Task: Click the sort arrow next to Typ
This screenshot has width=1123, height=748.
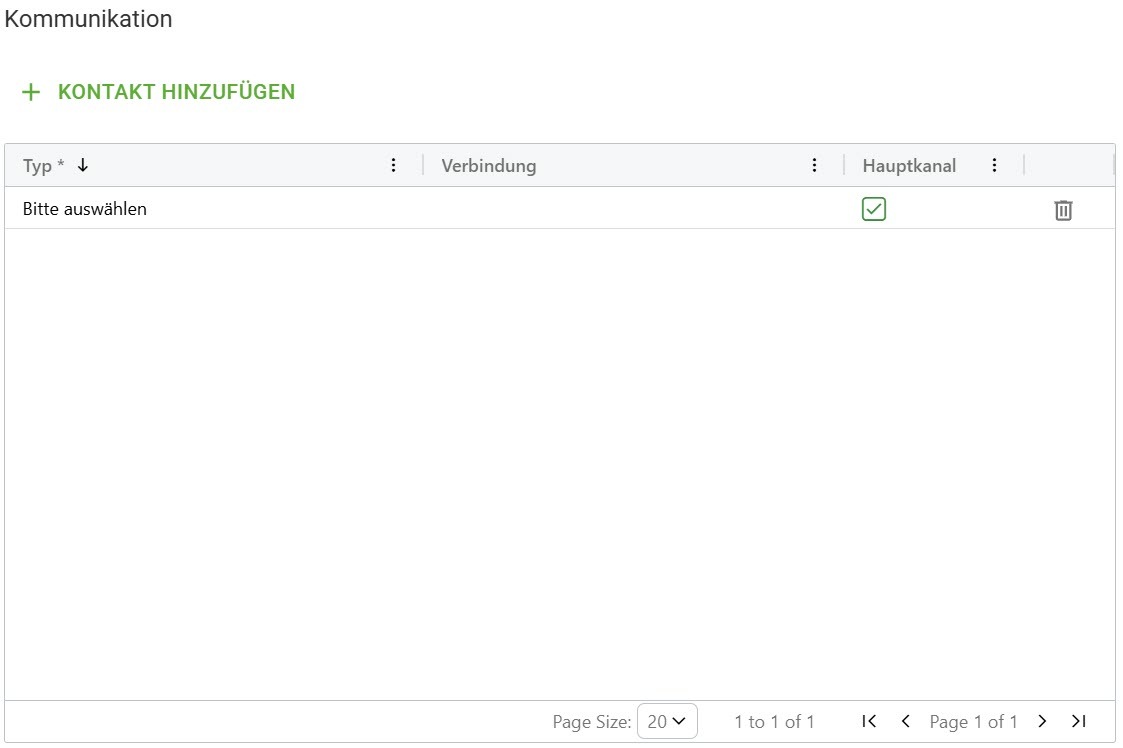Action: pos(81,165)
